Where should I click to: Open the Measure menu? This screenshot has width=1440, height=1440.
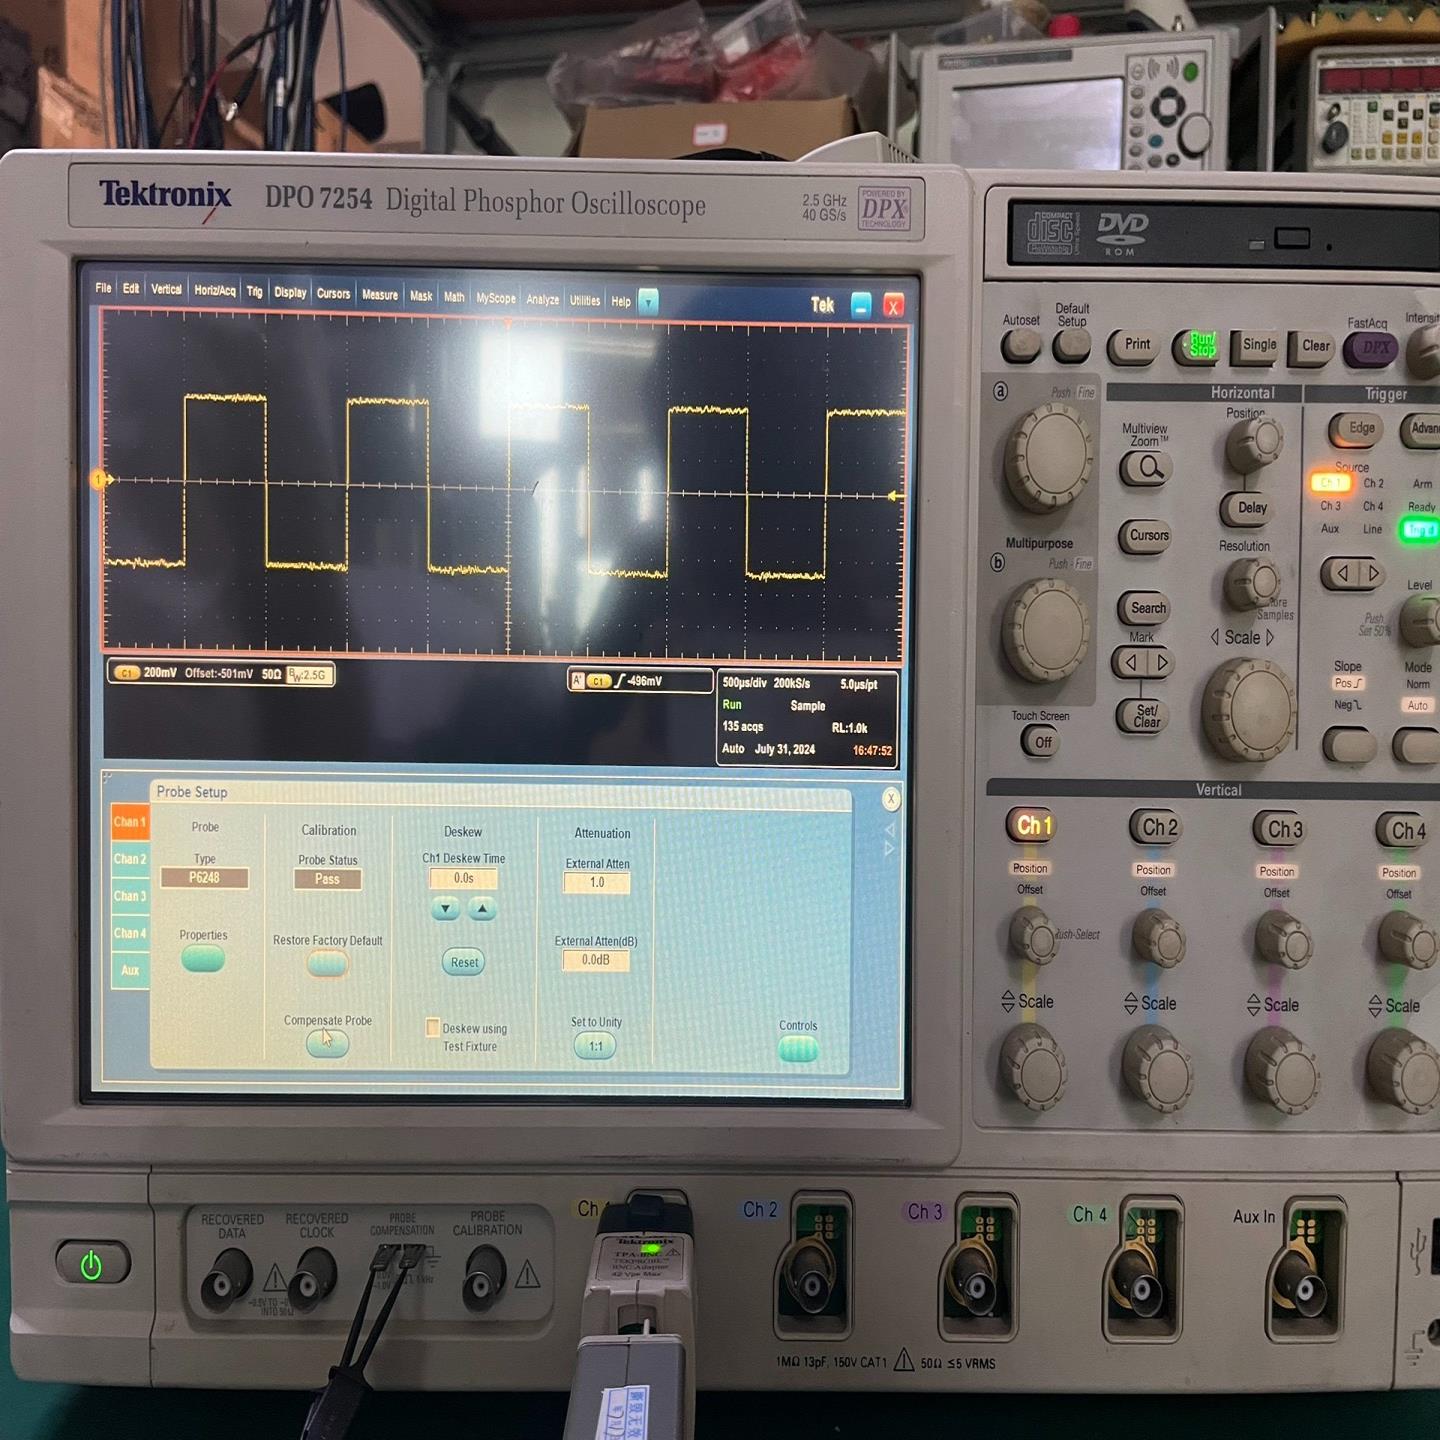tap(380, 295)
